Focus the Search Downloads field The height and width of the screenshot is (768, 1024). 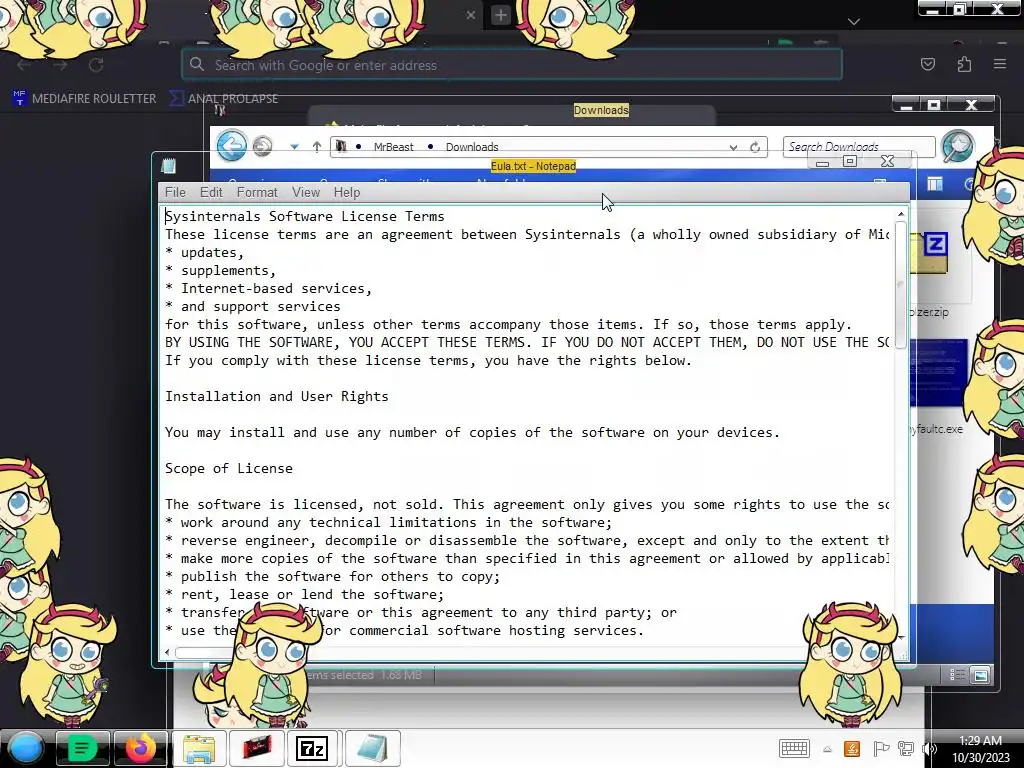point(859,147)
